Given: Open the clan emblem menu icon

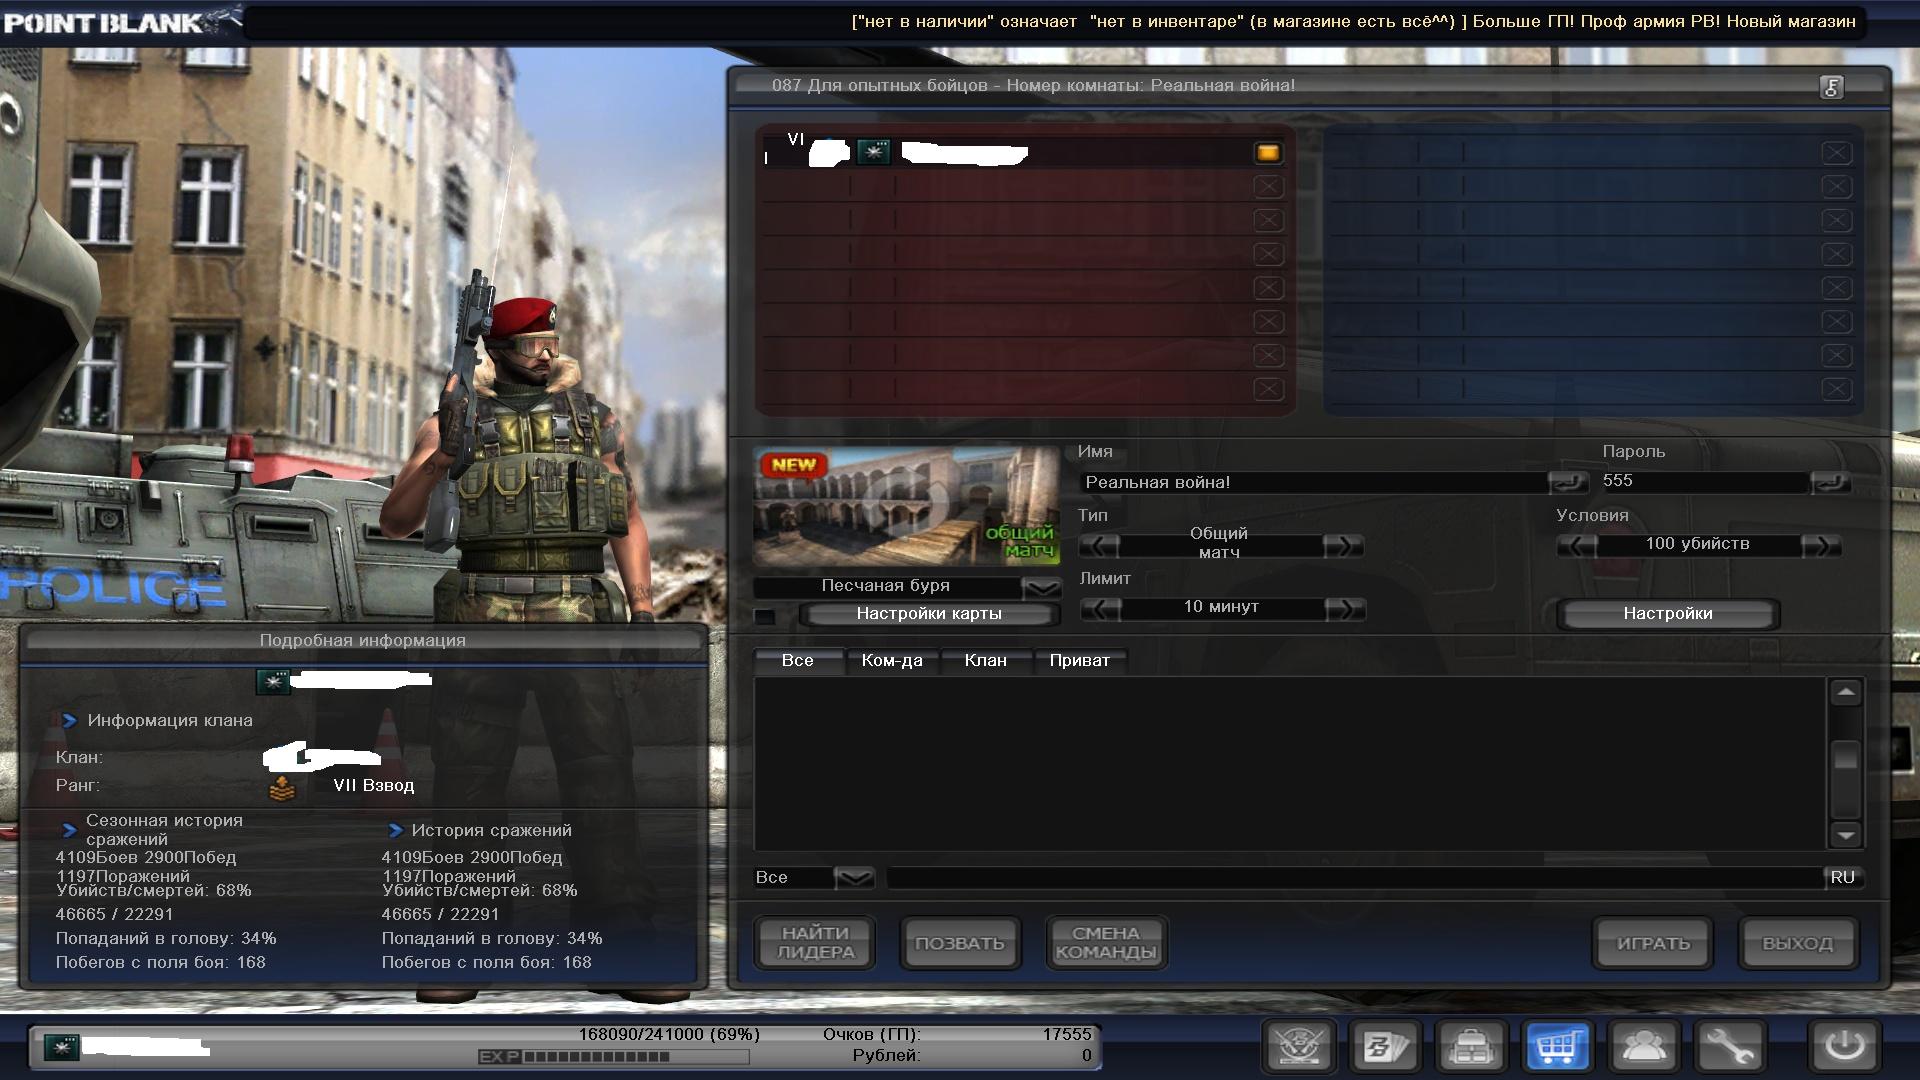Looking at the screenshot, I should coord(1300,1047).
